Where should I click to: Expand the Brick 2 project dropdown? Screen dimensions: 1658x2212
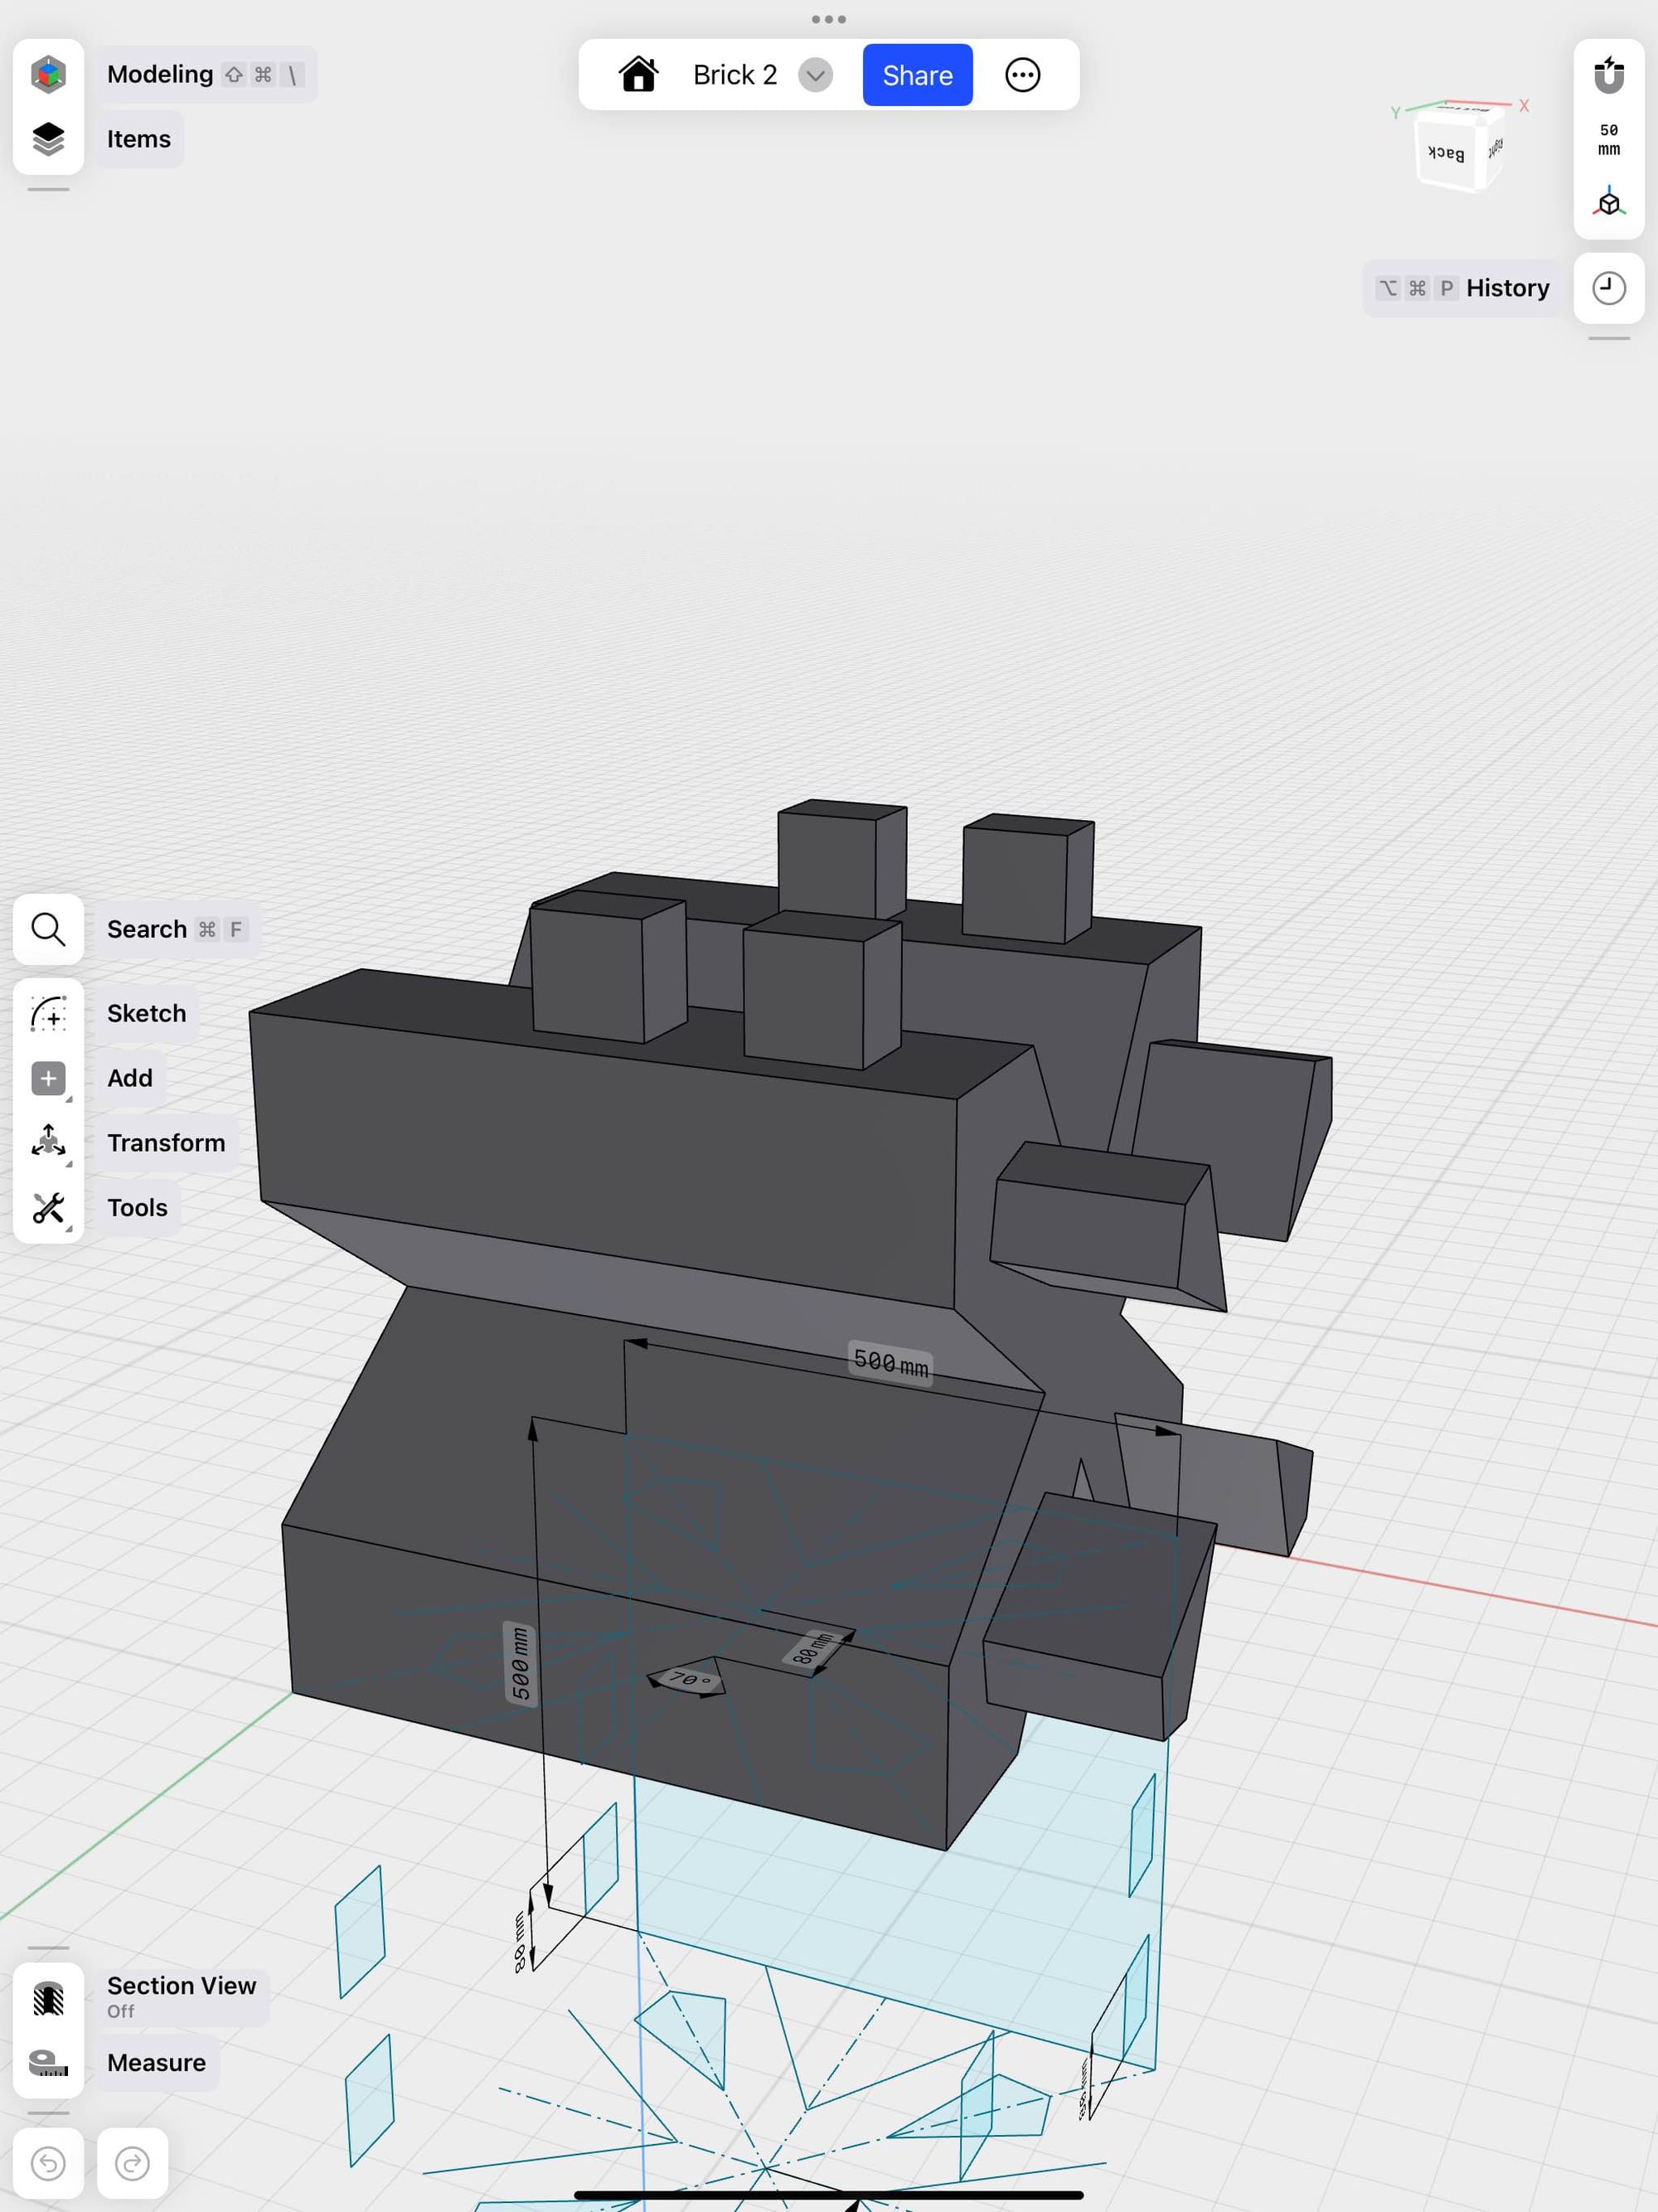click(813, 75)
